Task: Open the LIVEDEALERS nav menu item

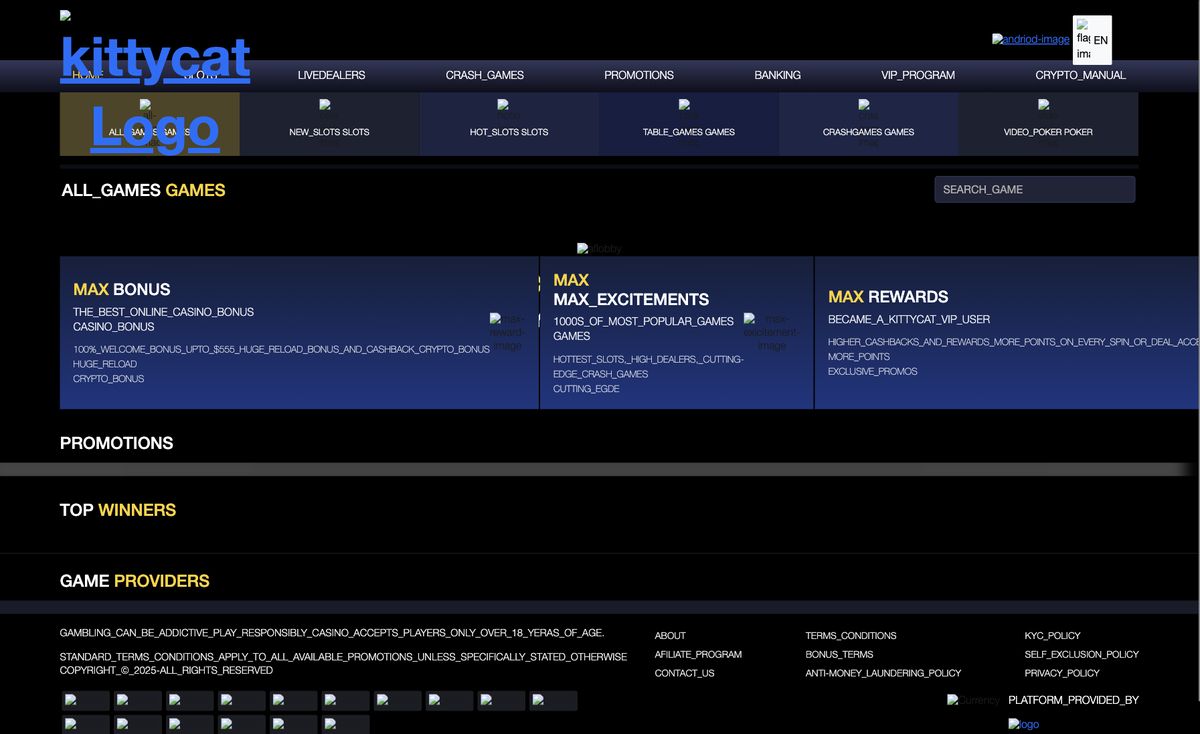Action: point(331,75)
